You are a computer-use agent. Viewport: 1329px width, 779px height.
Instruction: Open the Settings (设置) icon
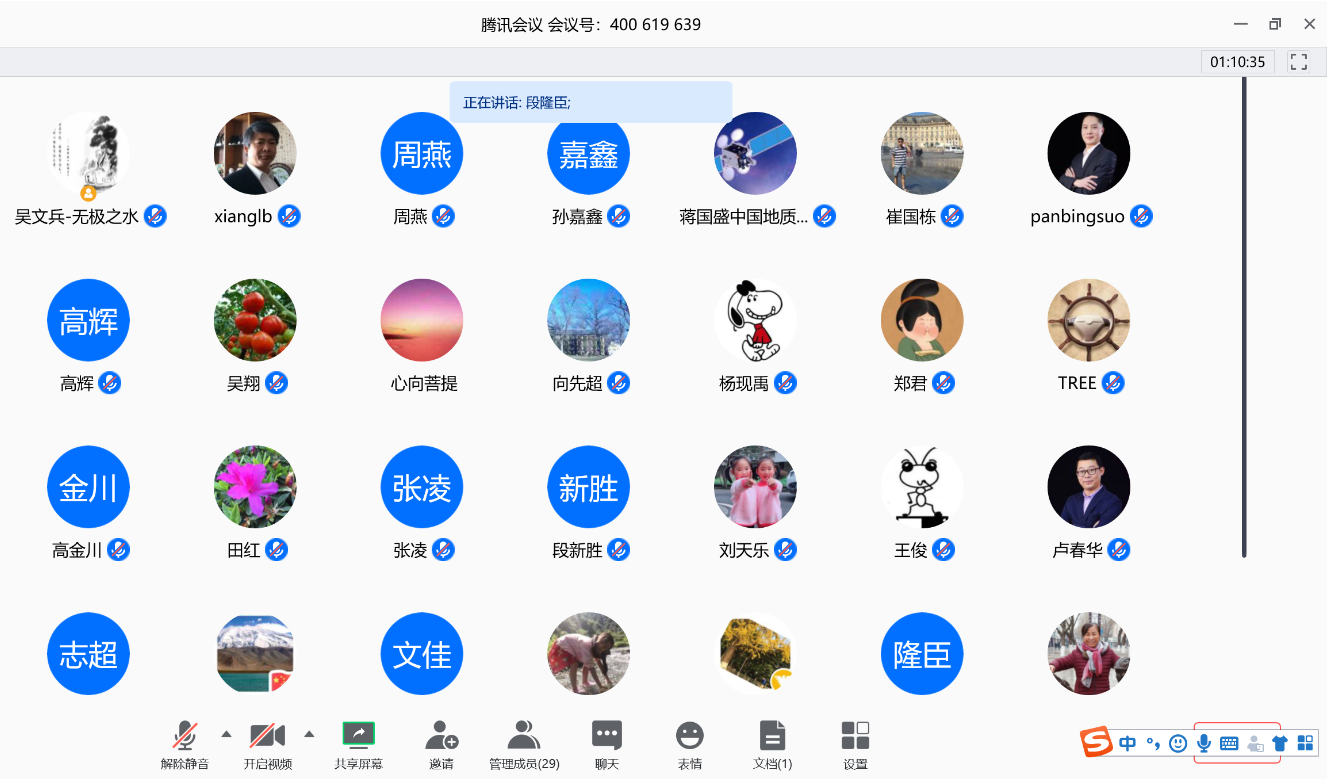point(855,736)
